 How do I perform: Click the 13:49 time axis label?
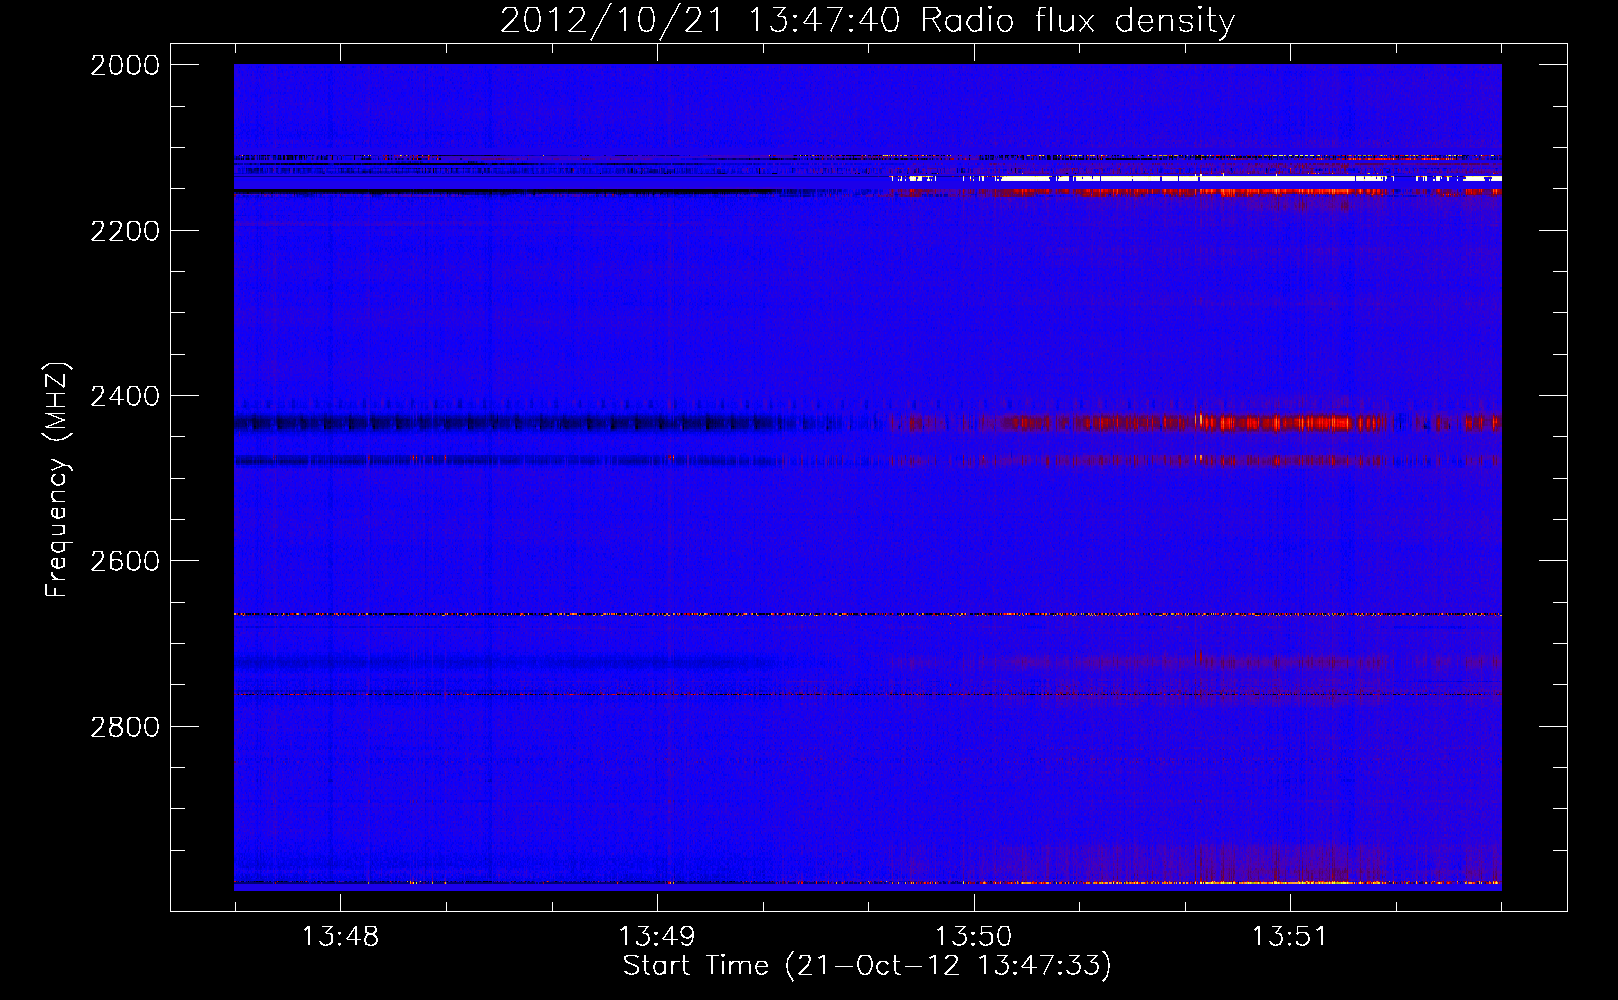pyautogui.click(x=656, y=937)
